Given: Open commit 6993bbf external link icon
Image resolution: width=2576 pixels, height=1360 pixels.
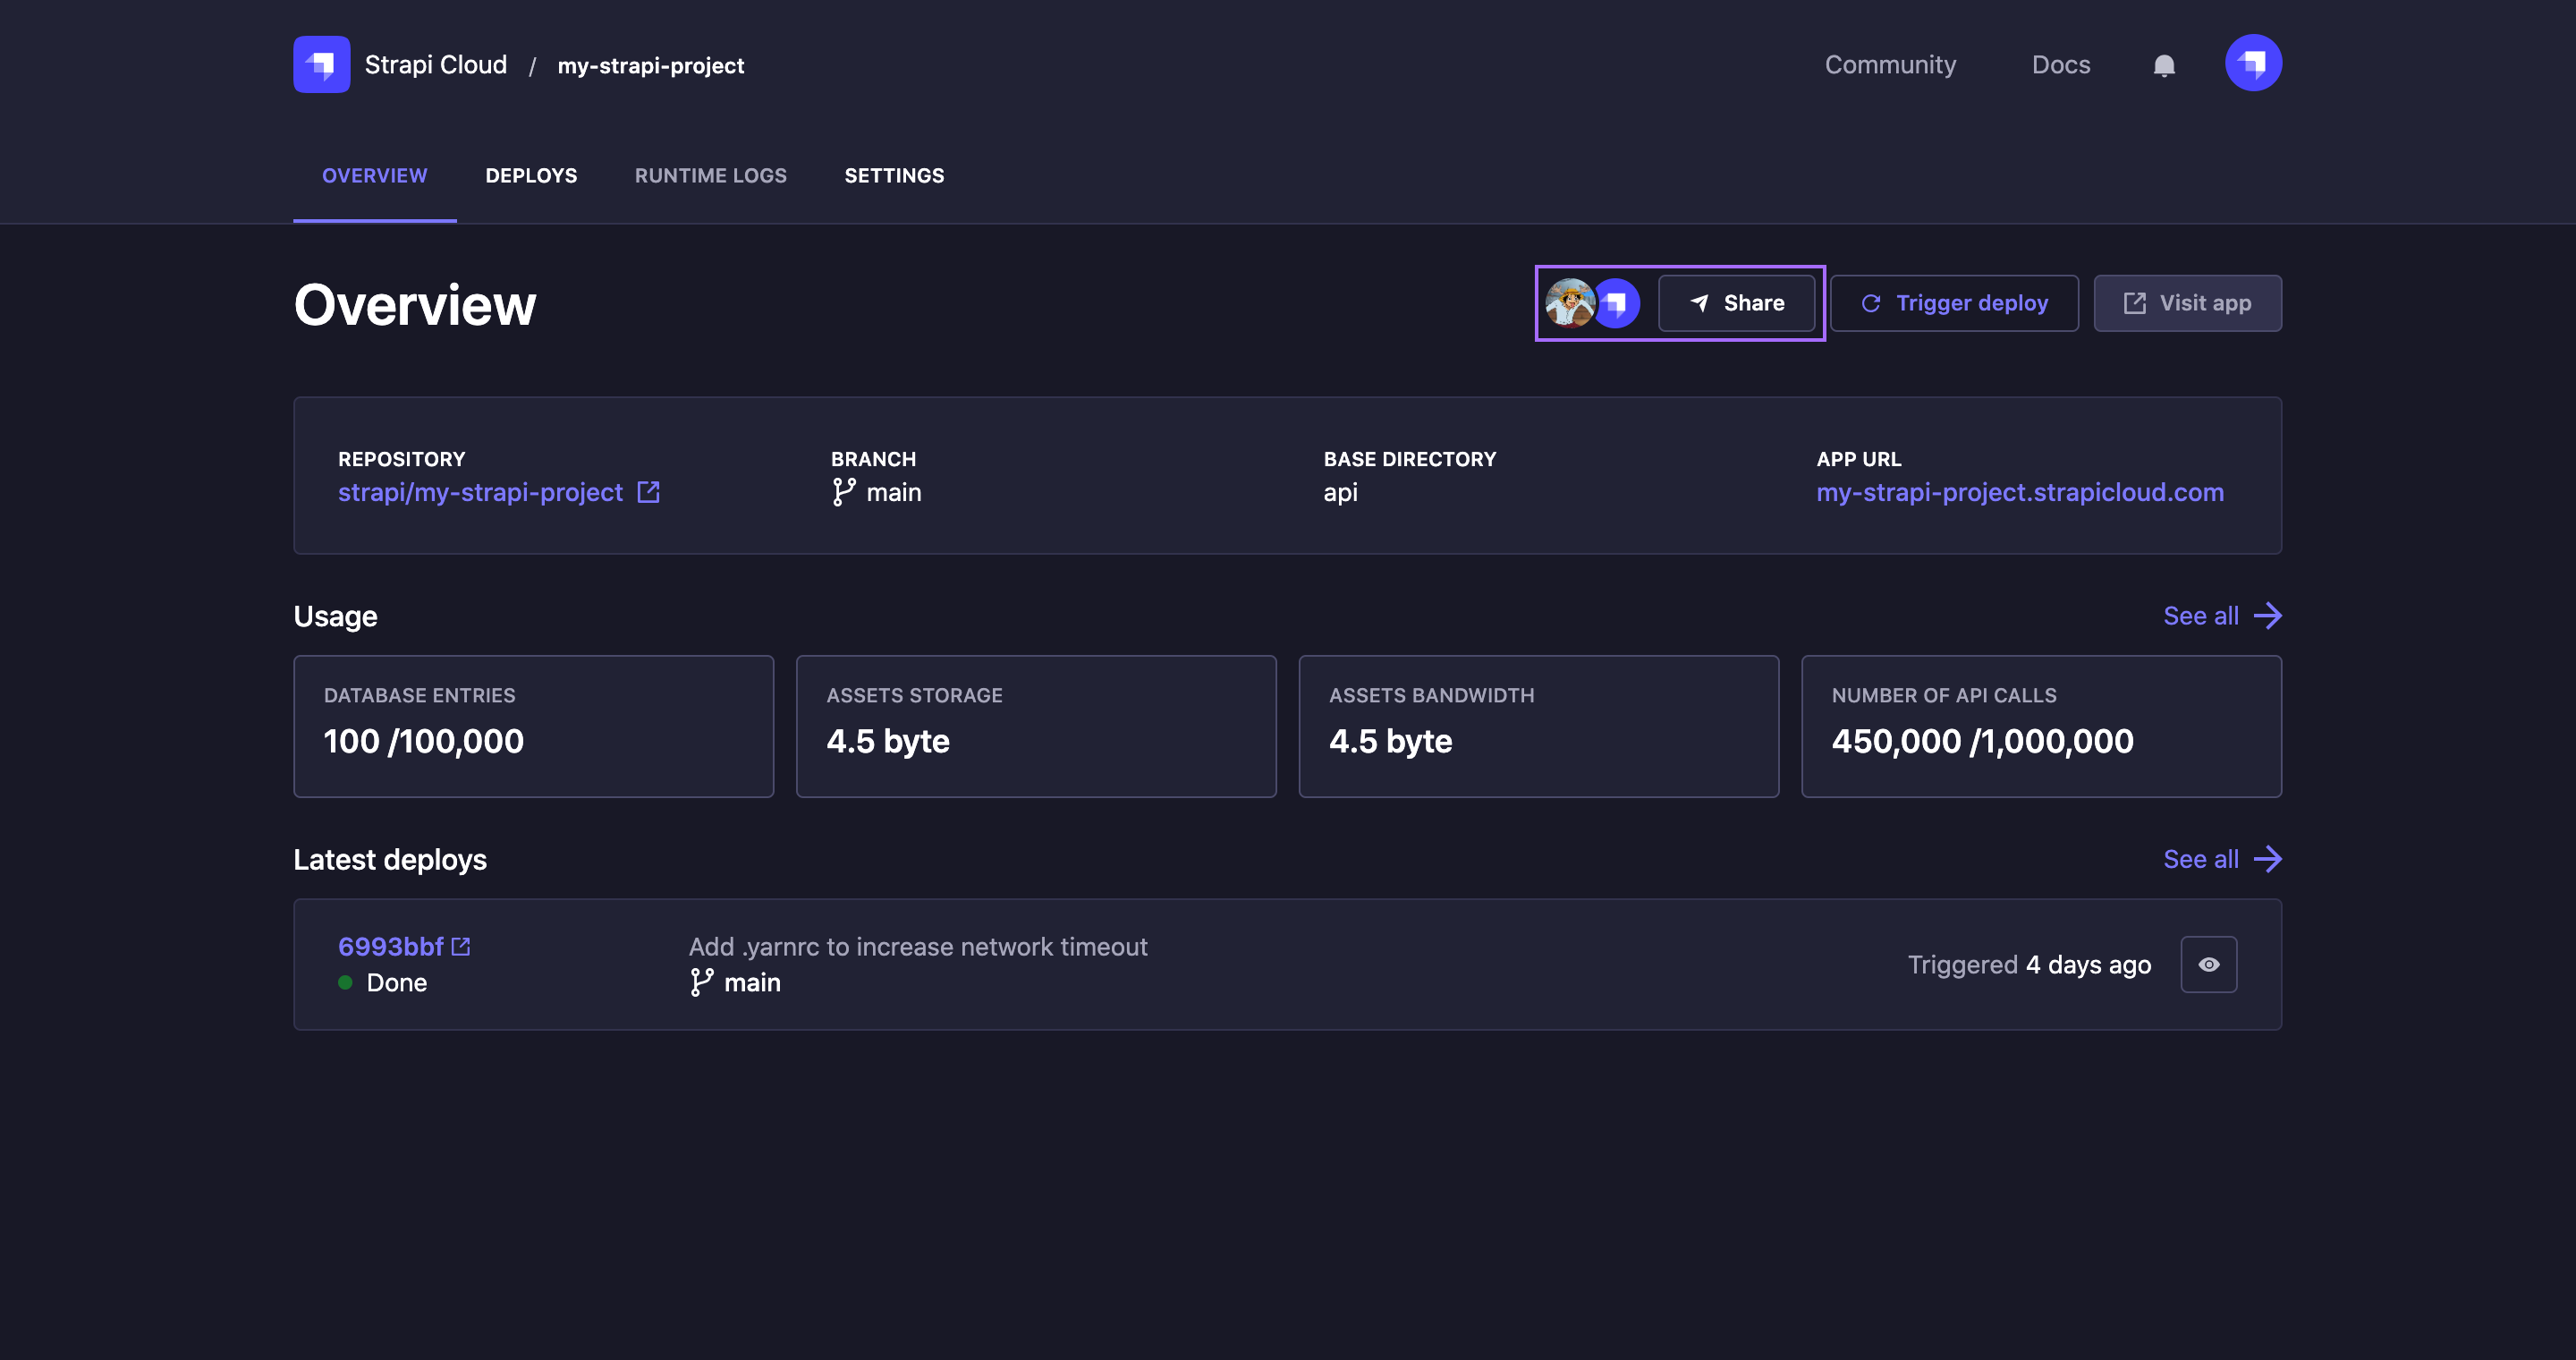Looking at the screenshot, I should [x=461, y=946].
